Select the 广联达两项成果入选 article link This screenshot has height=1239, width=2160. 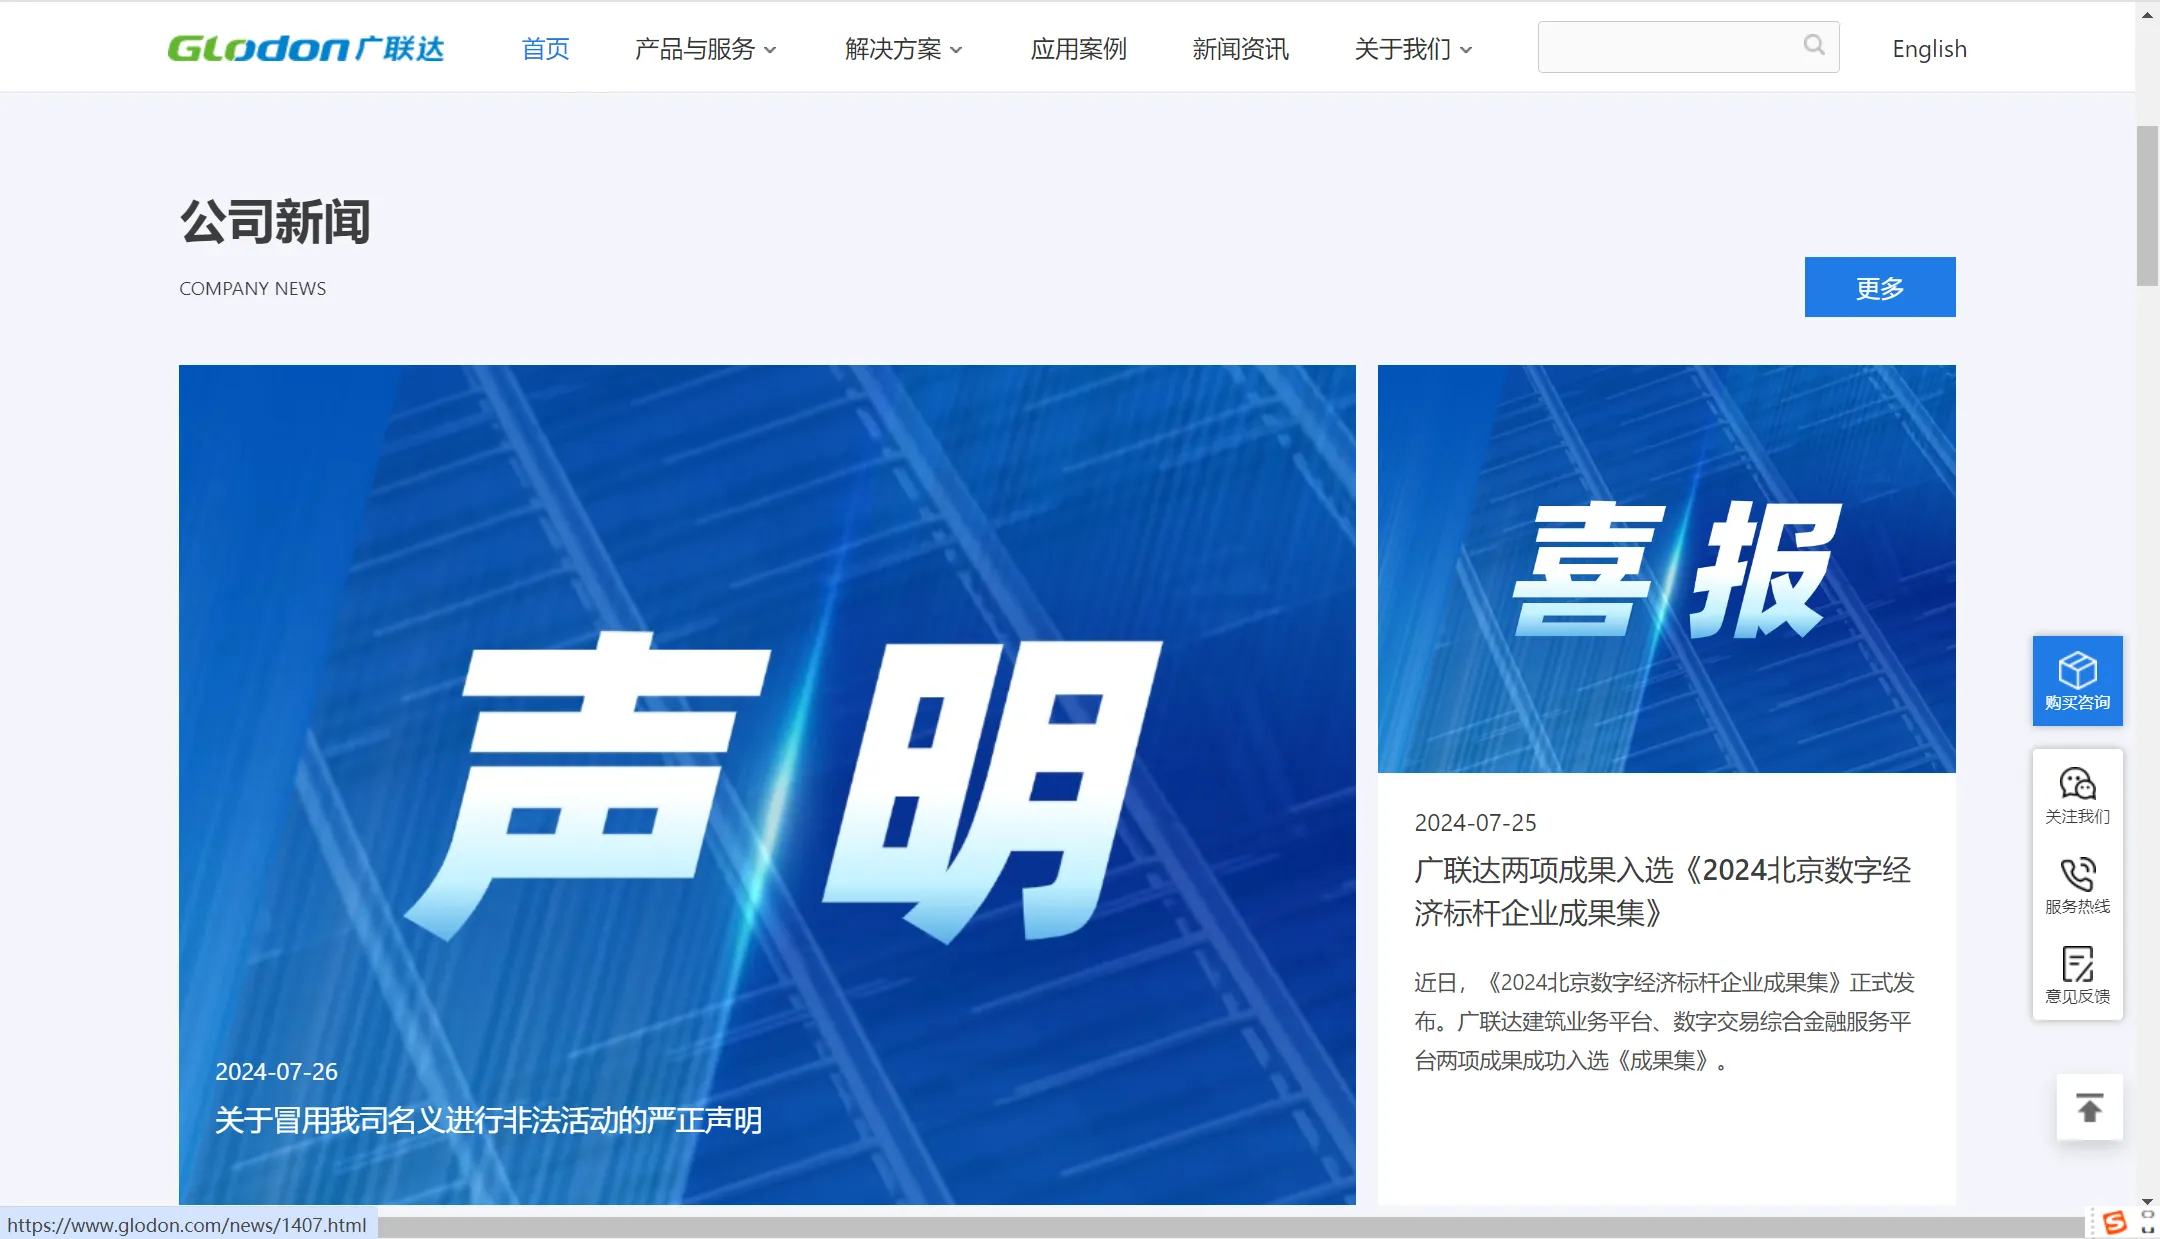pos(1660,889)
